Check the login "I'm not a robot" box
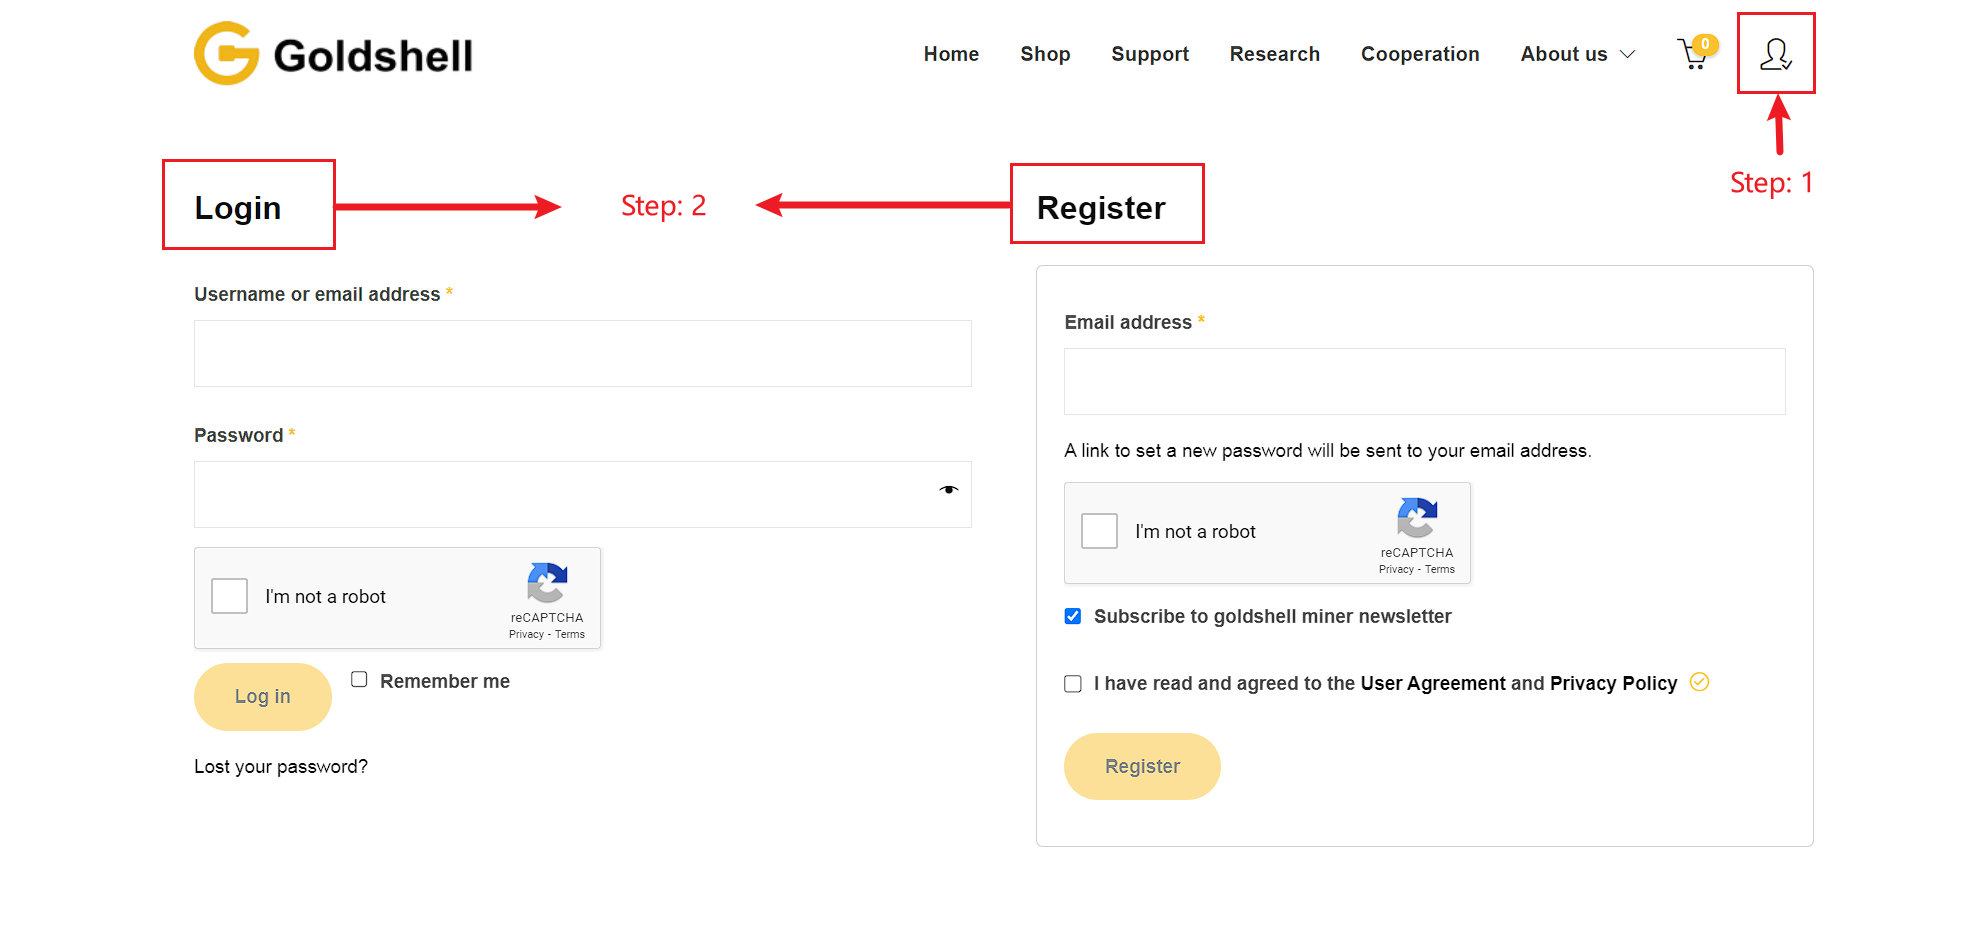 (x=230, y=596)
